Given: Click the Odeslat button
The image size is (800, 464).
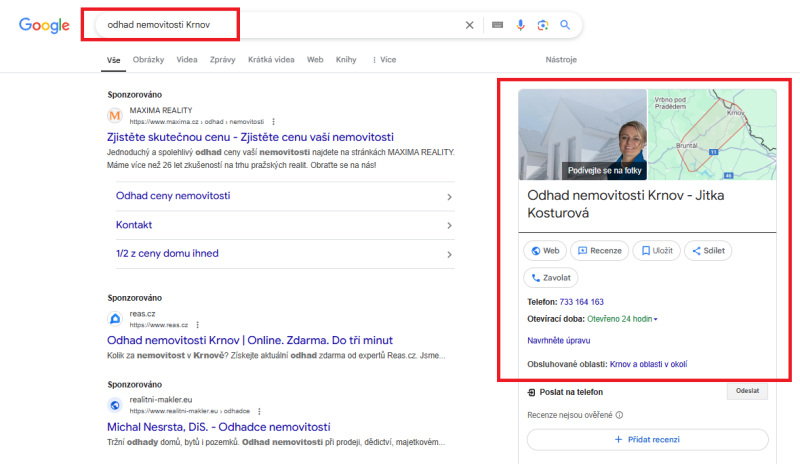Looking at the screenshot, I should coord(747,391).
